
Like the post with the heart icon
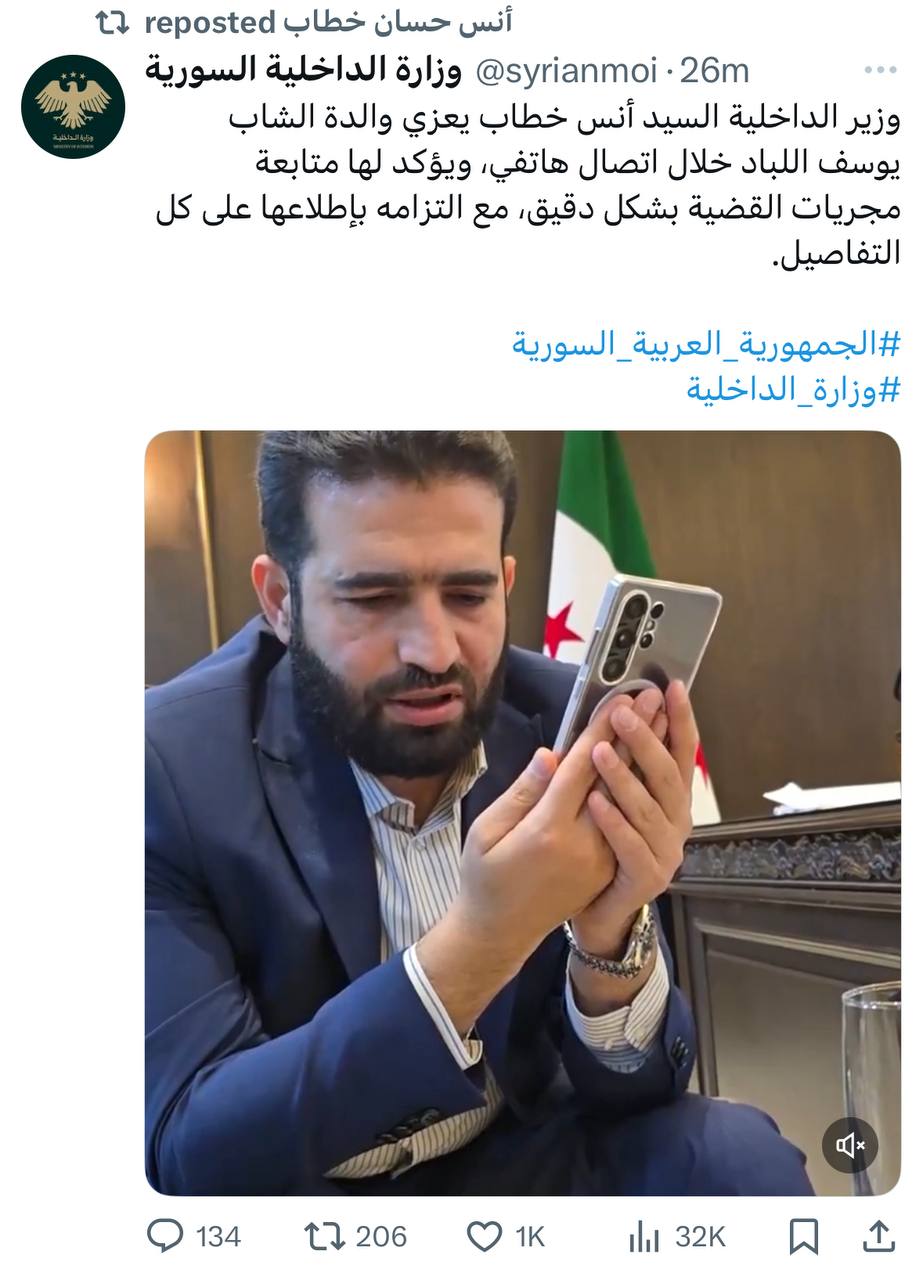click(x=485, y=1237)
